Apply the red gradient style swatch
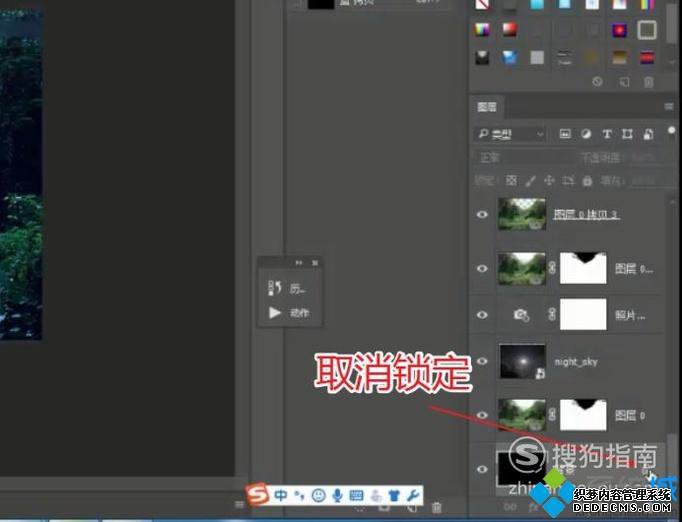The image size is (682, 522). click(x=510, y=30)
